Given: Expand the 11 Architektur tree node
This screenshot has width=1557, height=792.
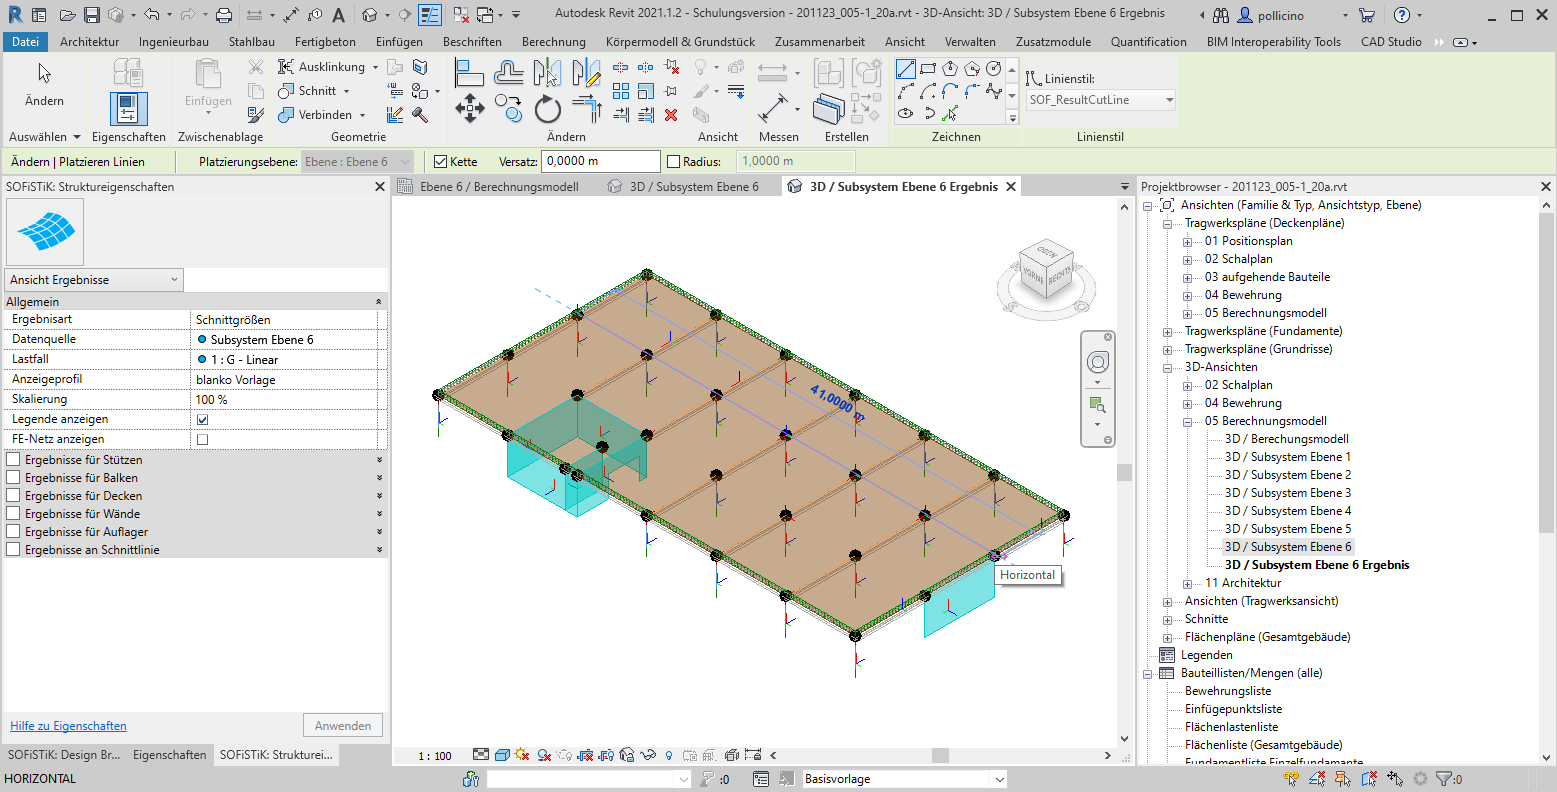Looking at the screenshot, I should (x=1187, y=583).
